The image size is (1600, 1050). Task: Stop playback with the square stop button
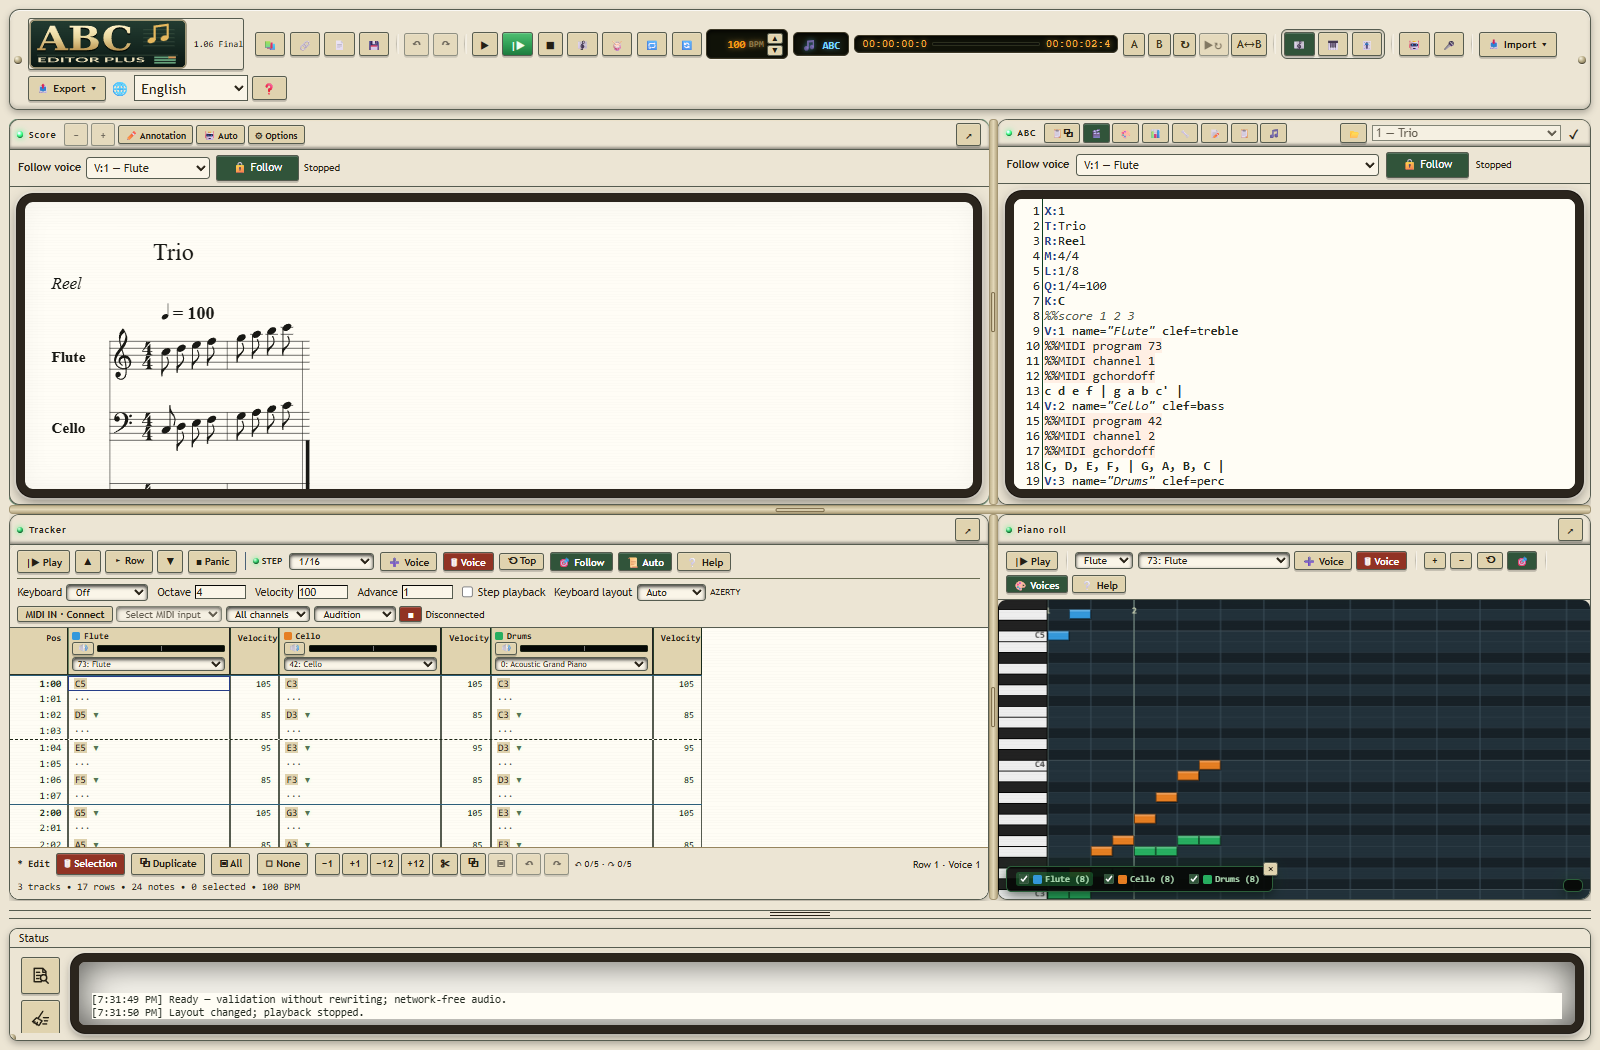click(550, 44)
